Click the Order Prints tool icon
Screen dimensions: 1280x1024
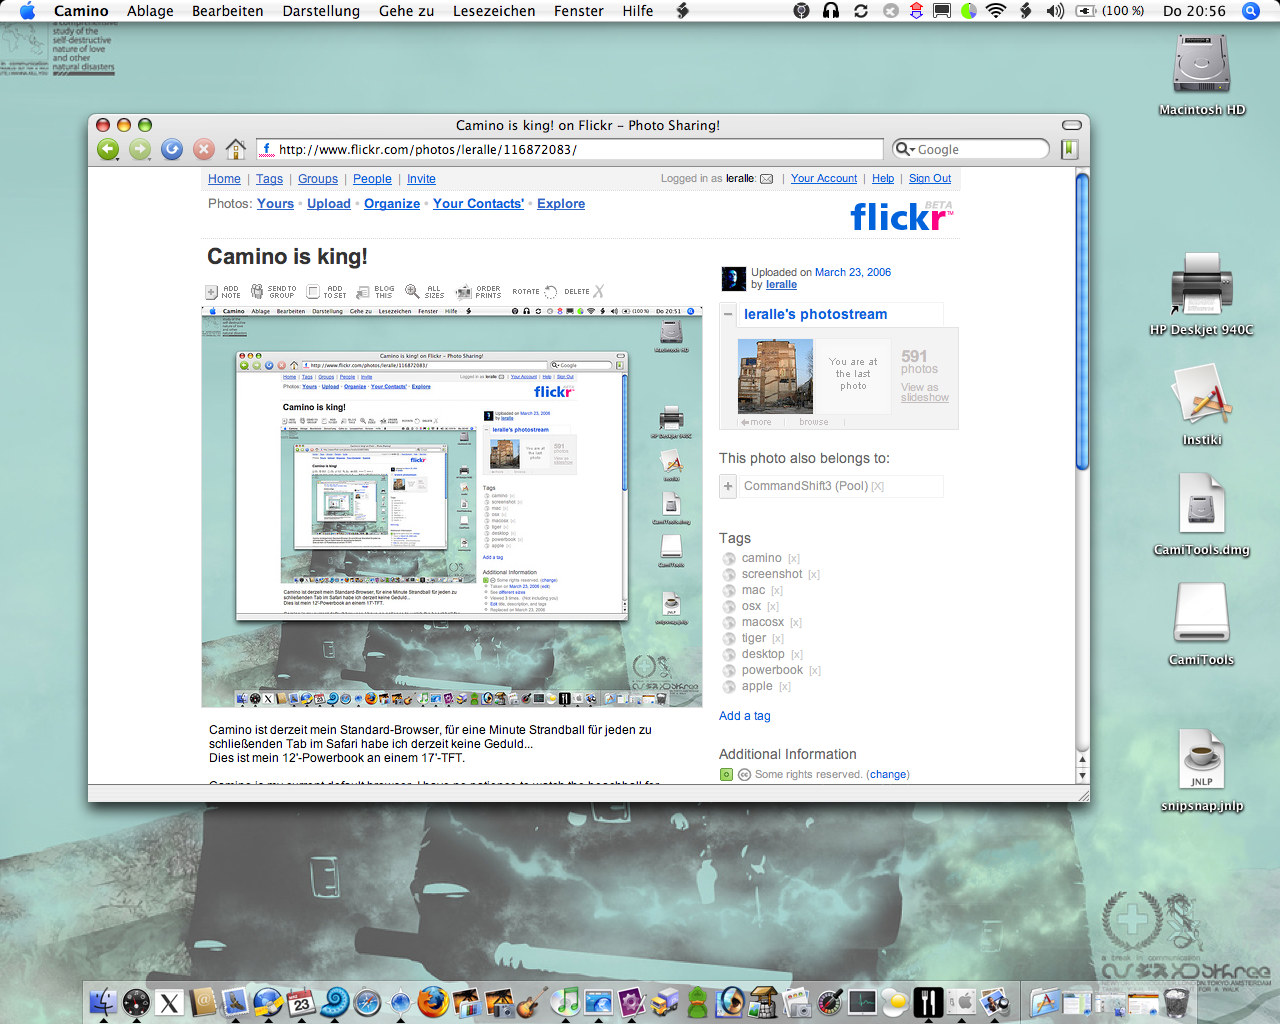479,292
